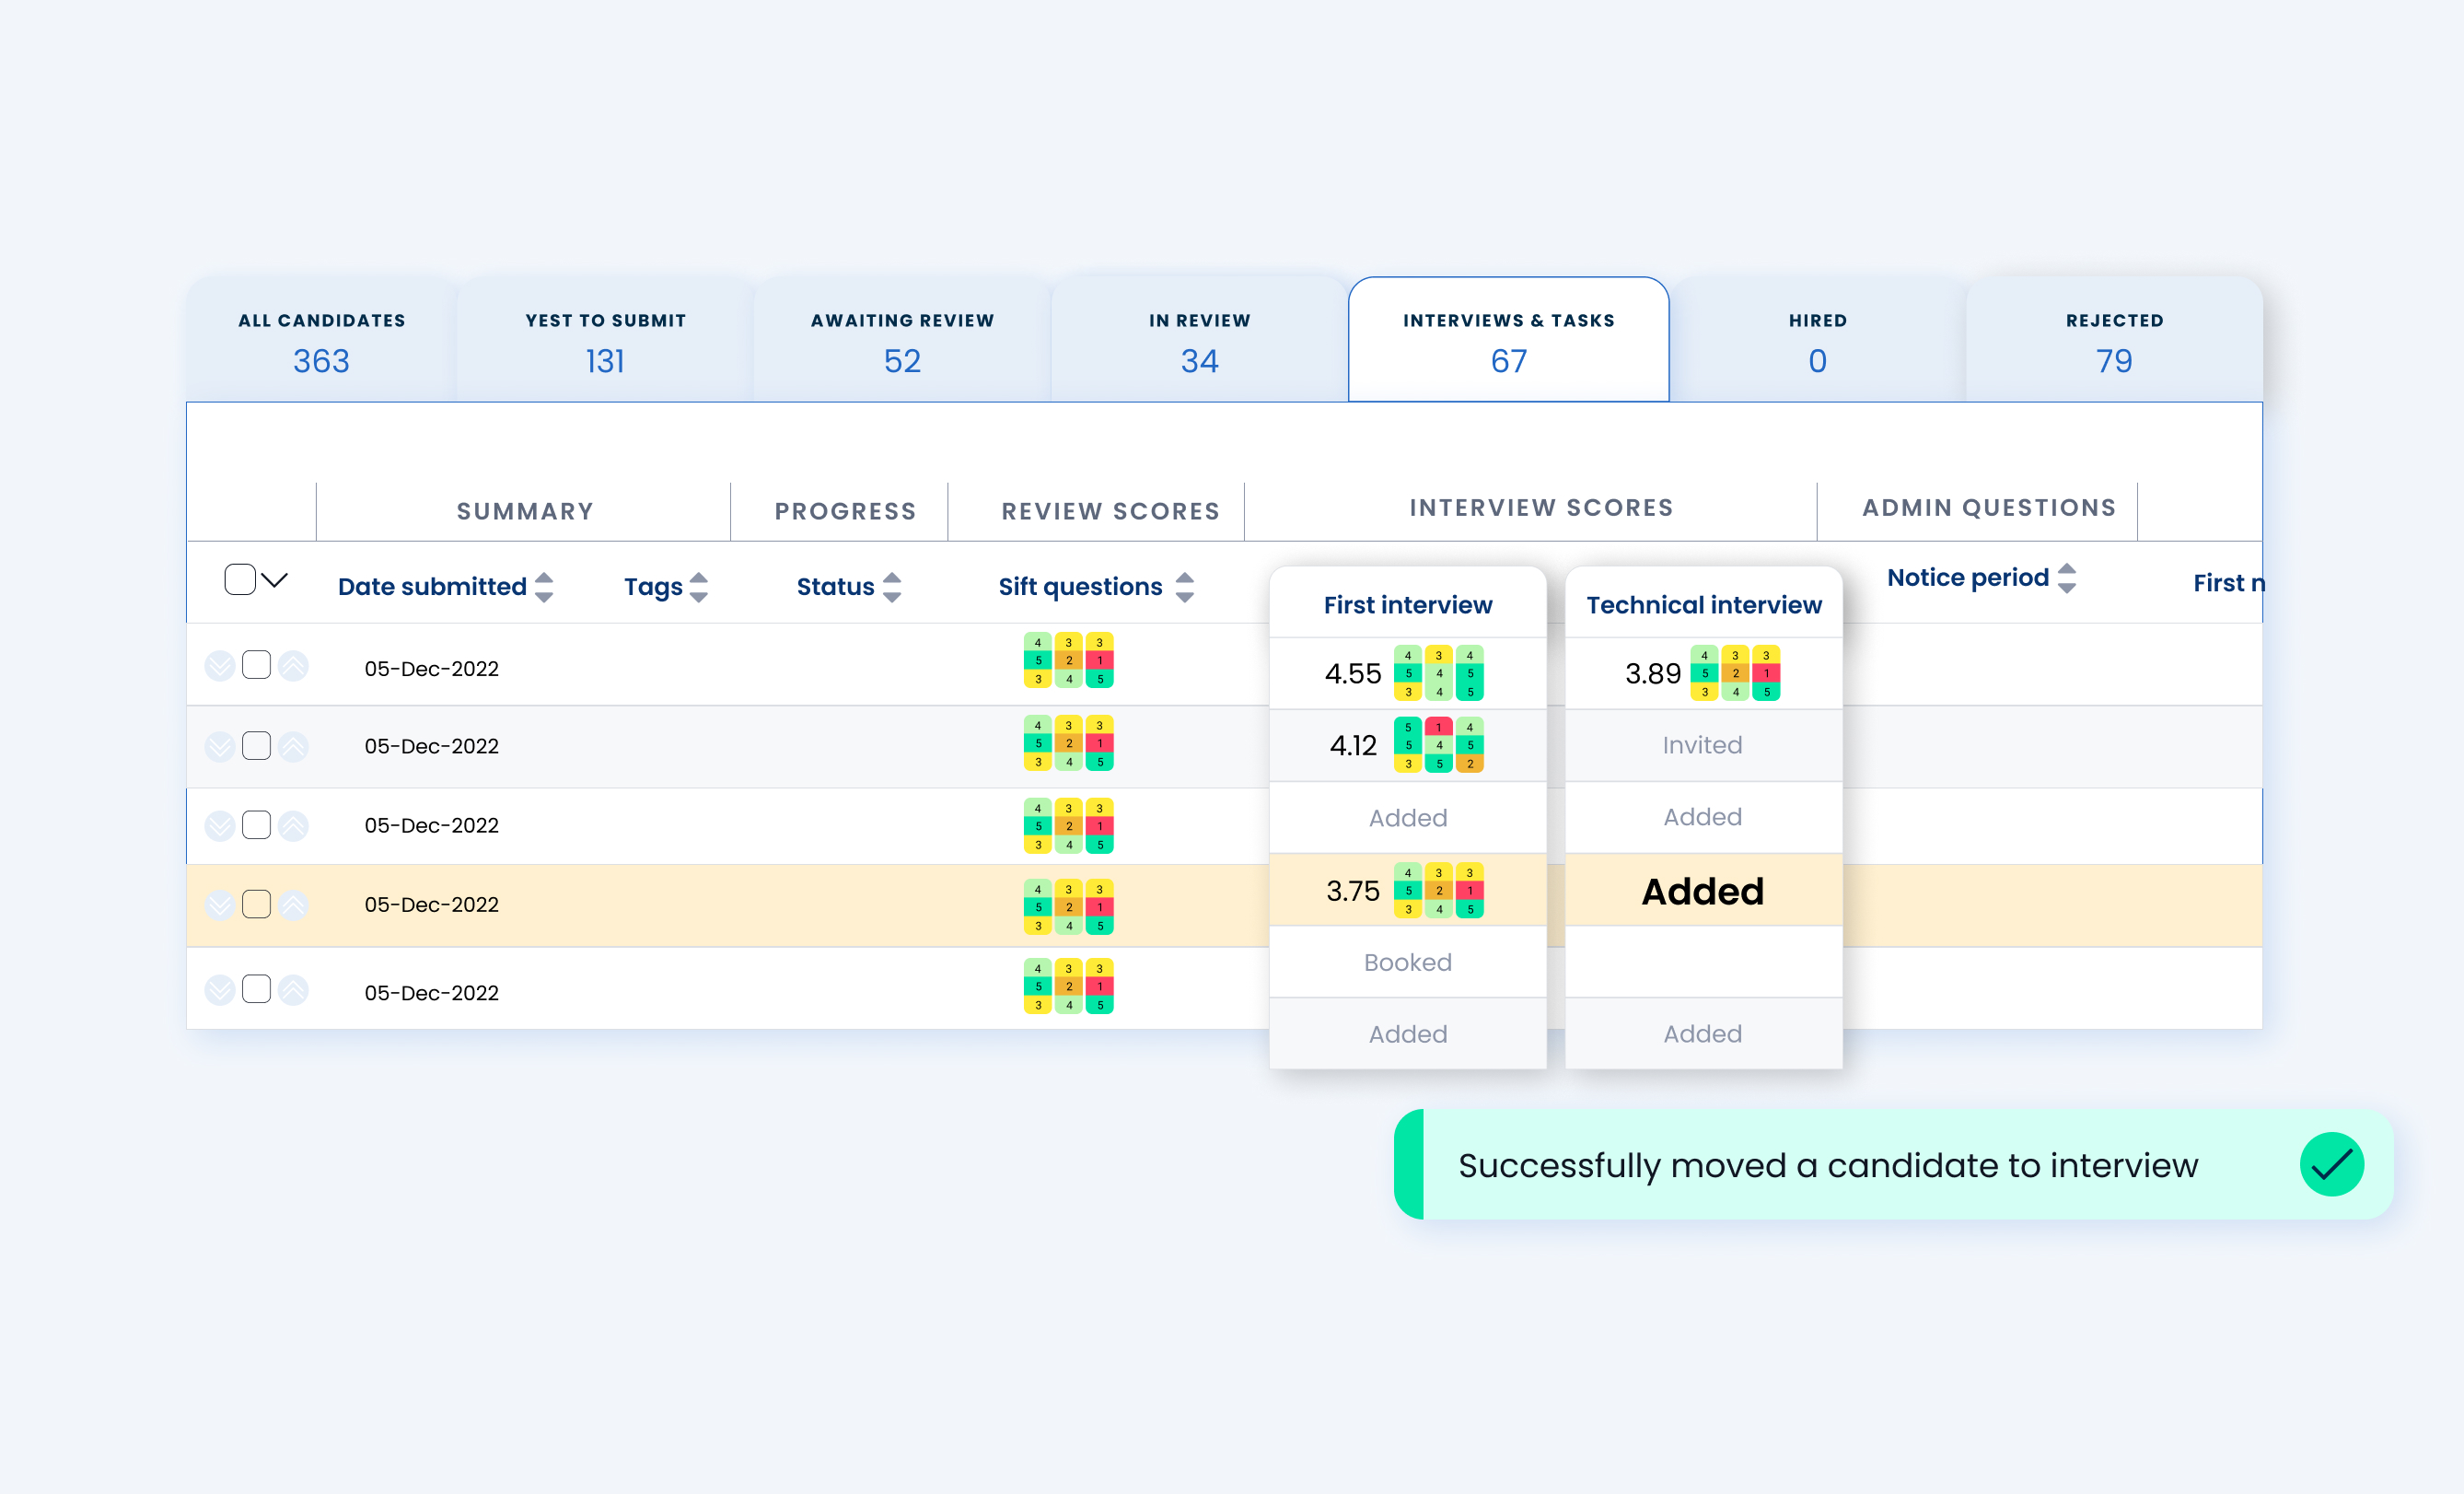Click double-chevron down icon in first candidate row
The width and height of the screenshot is (2464, 1494).
[219, 666]
